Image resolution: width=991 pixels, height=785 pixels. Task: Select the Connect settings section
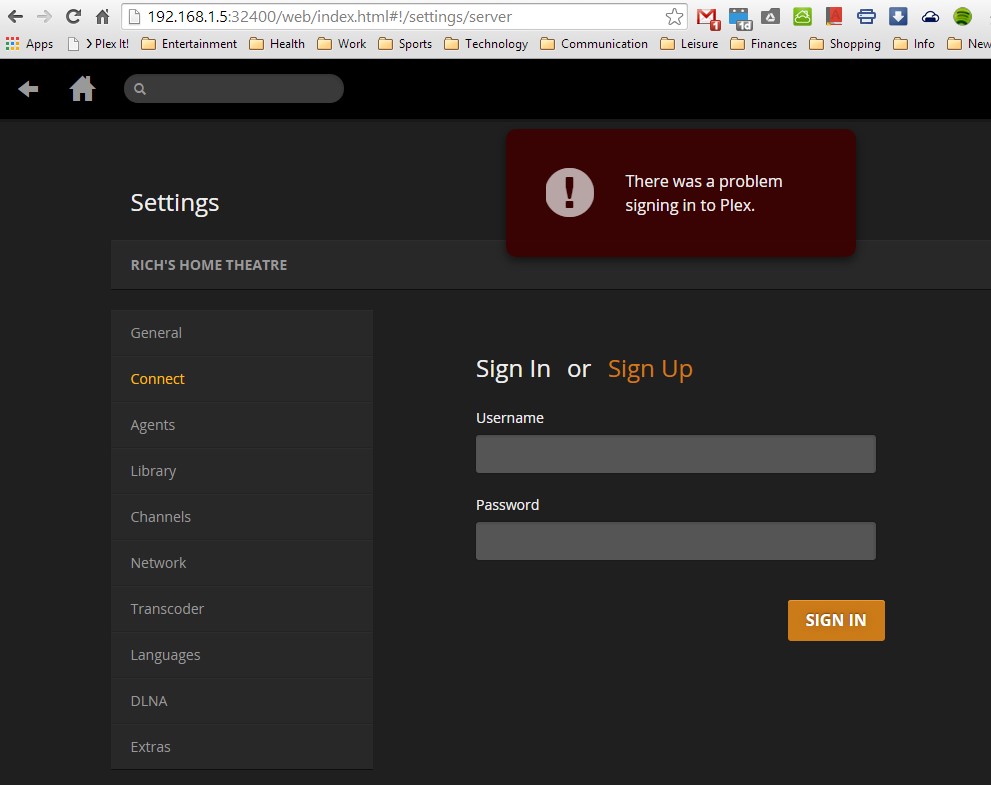tap(242, 379)
